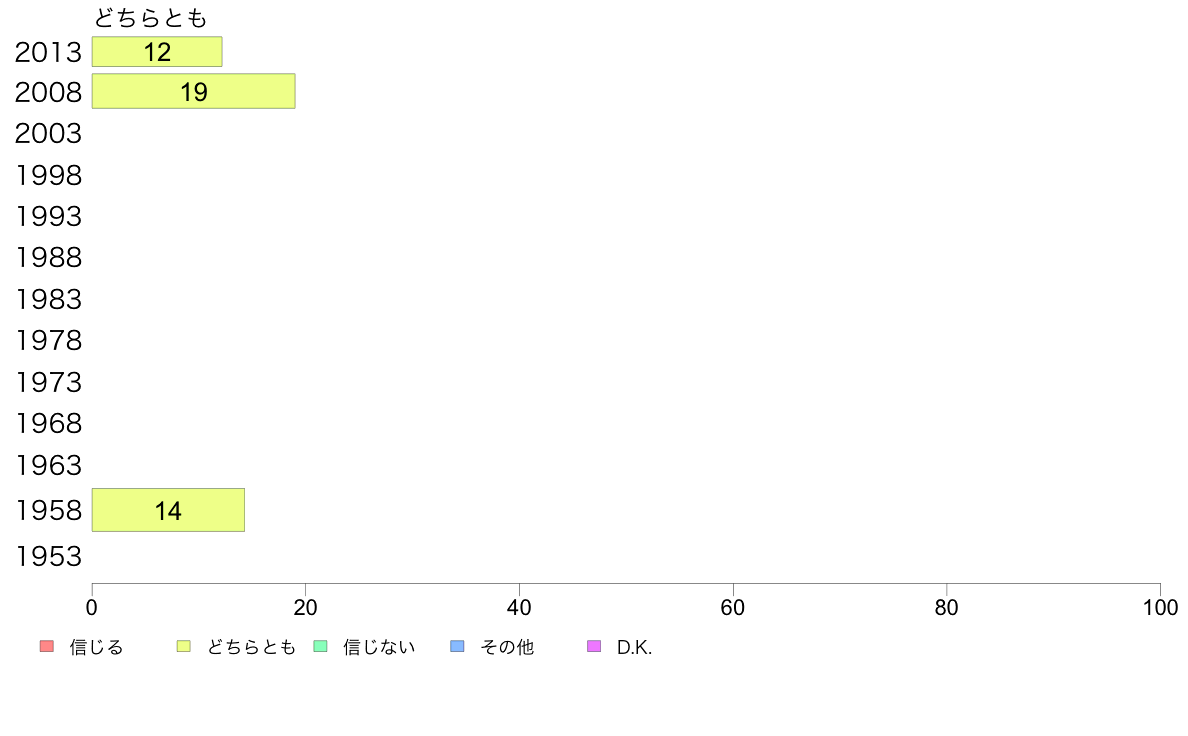Click the yellow どちらとも legend swatch
The image size is (1188, 736).
pos(183,647)
